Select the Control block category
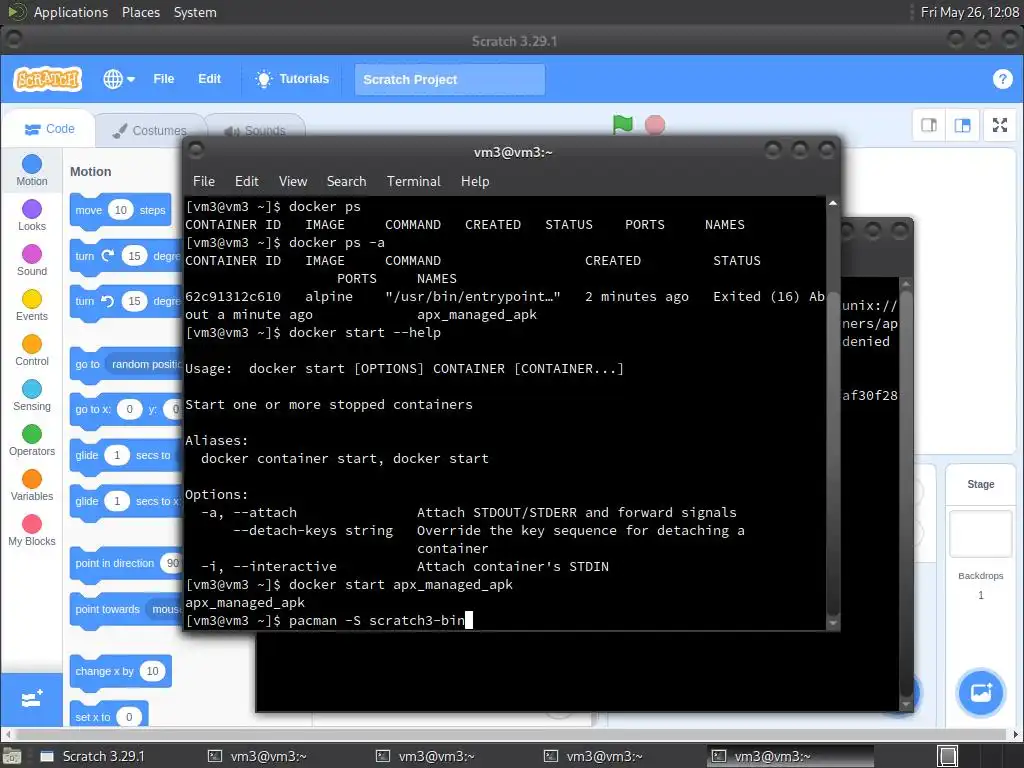The width and height of the screenshot is (1024, 768). (31, 351)
